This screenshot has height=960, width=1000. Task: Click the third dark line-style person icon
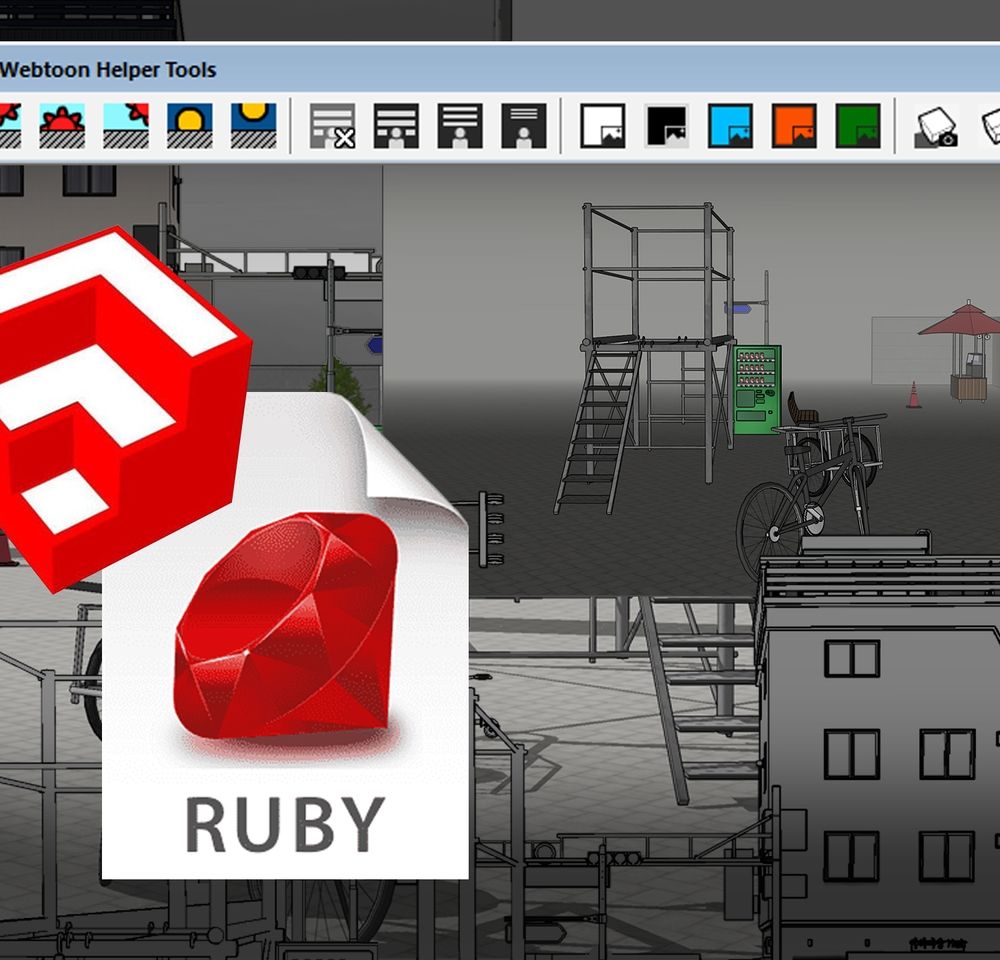524,126
